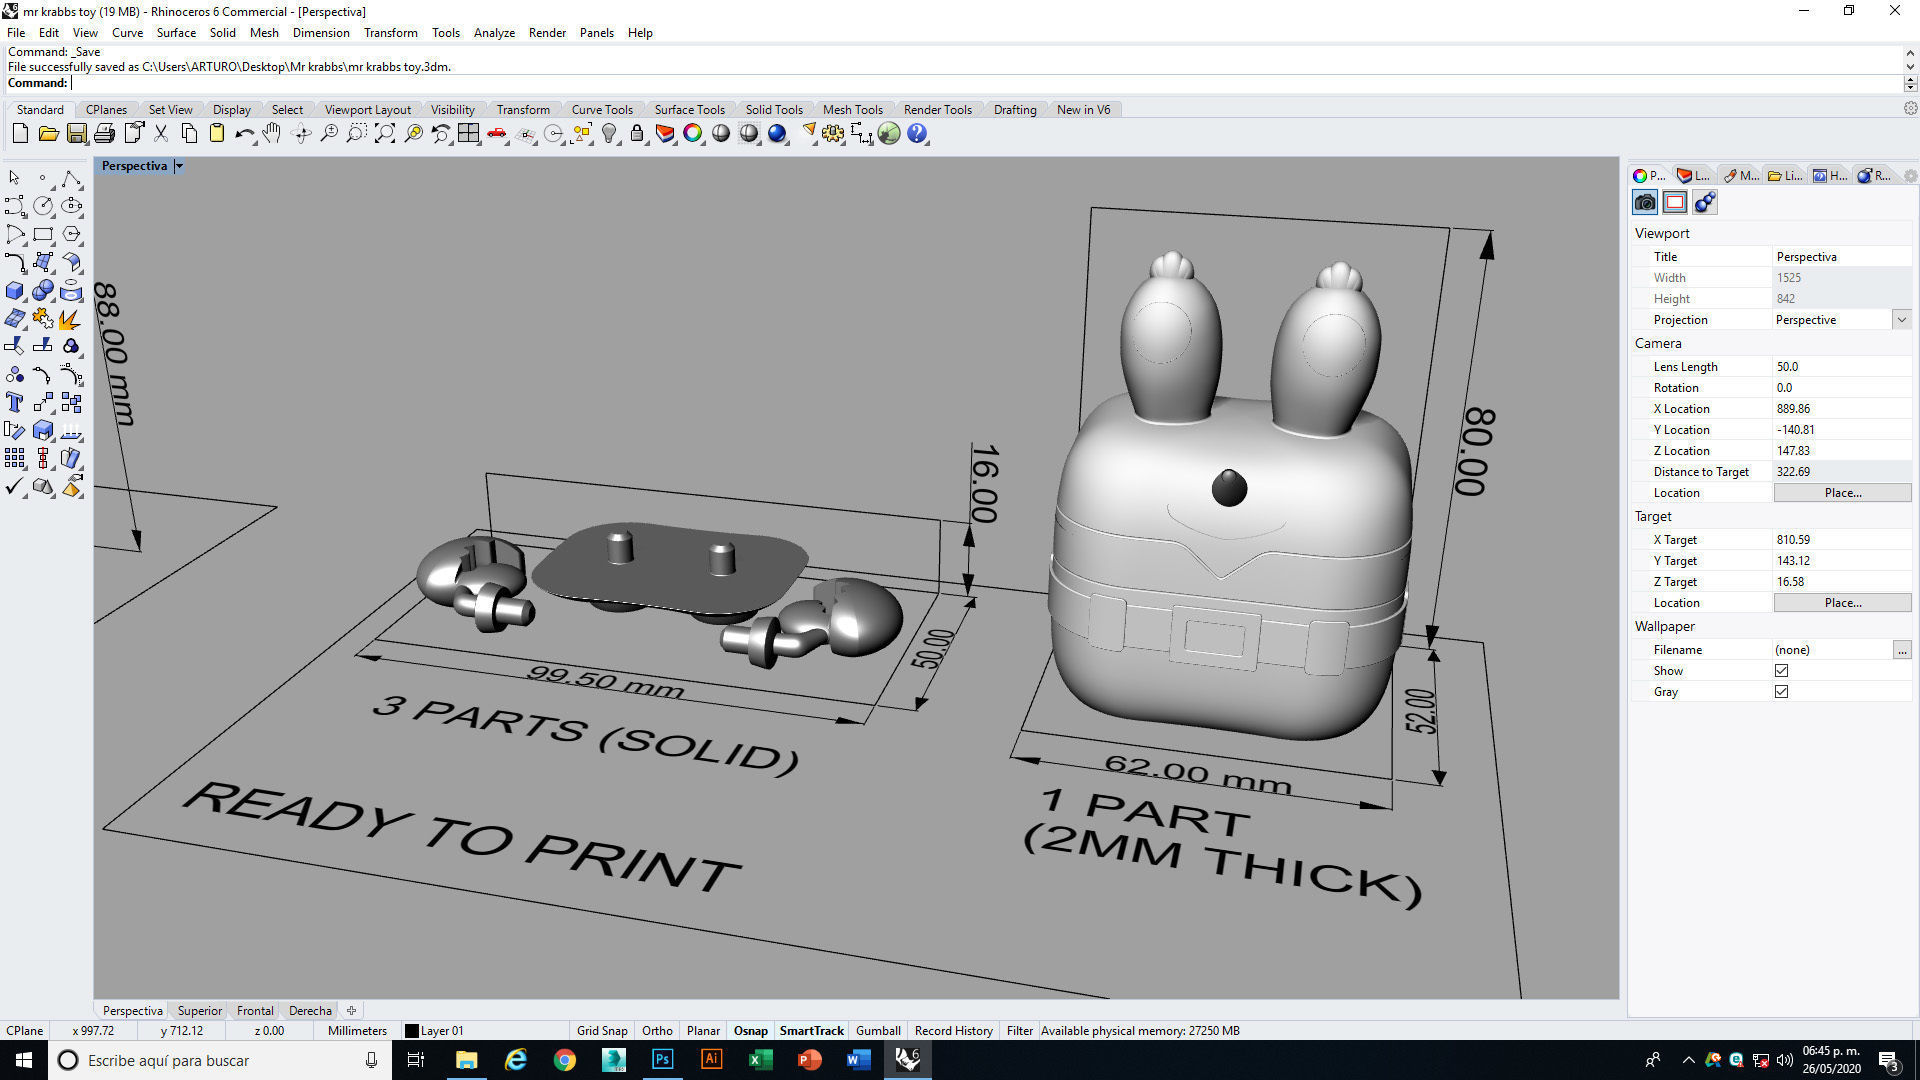
Task: Click the Print icon in the toolbar
Action: pos(104,133)
